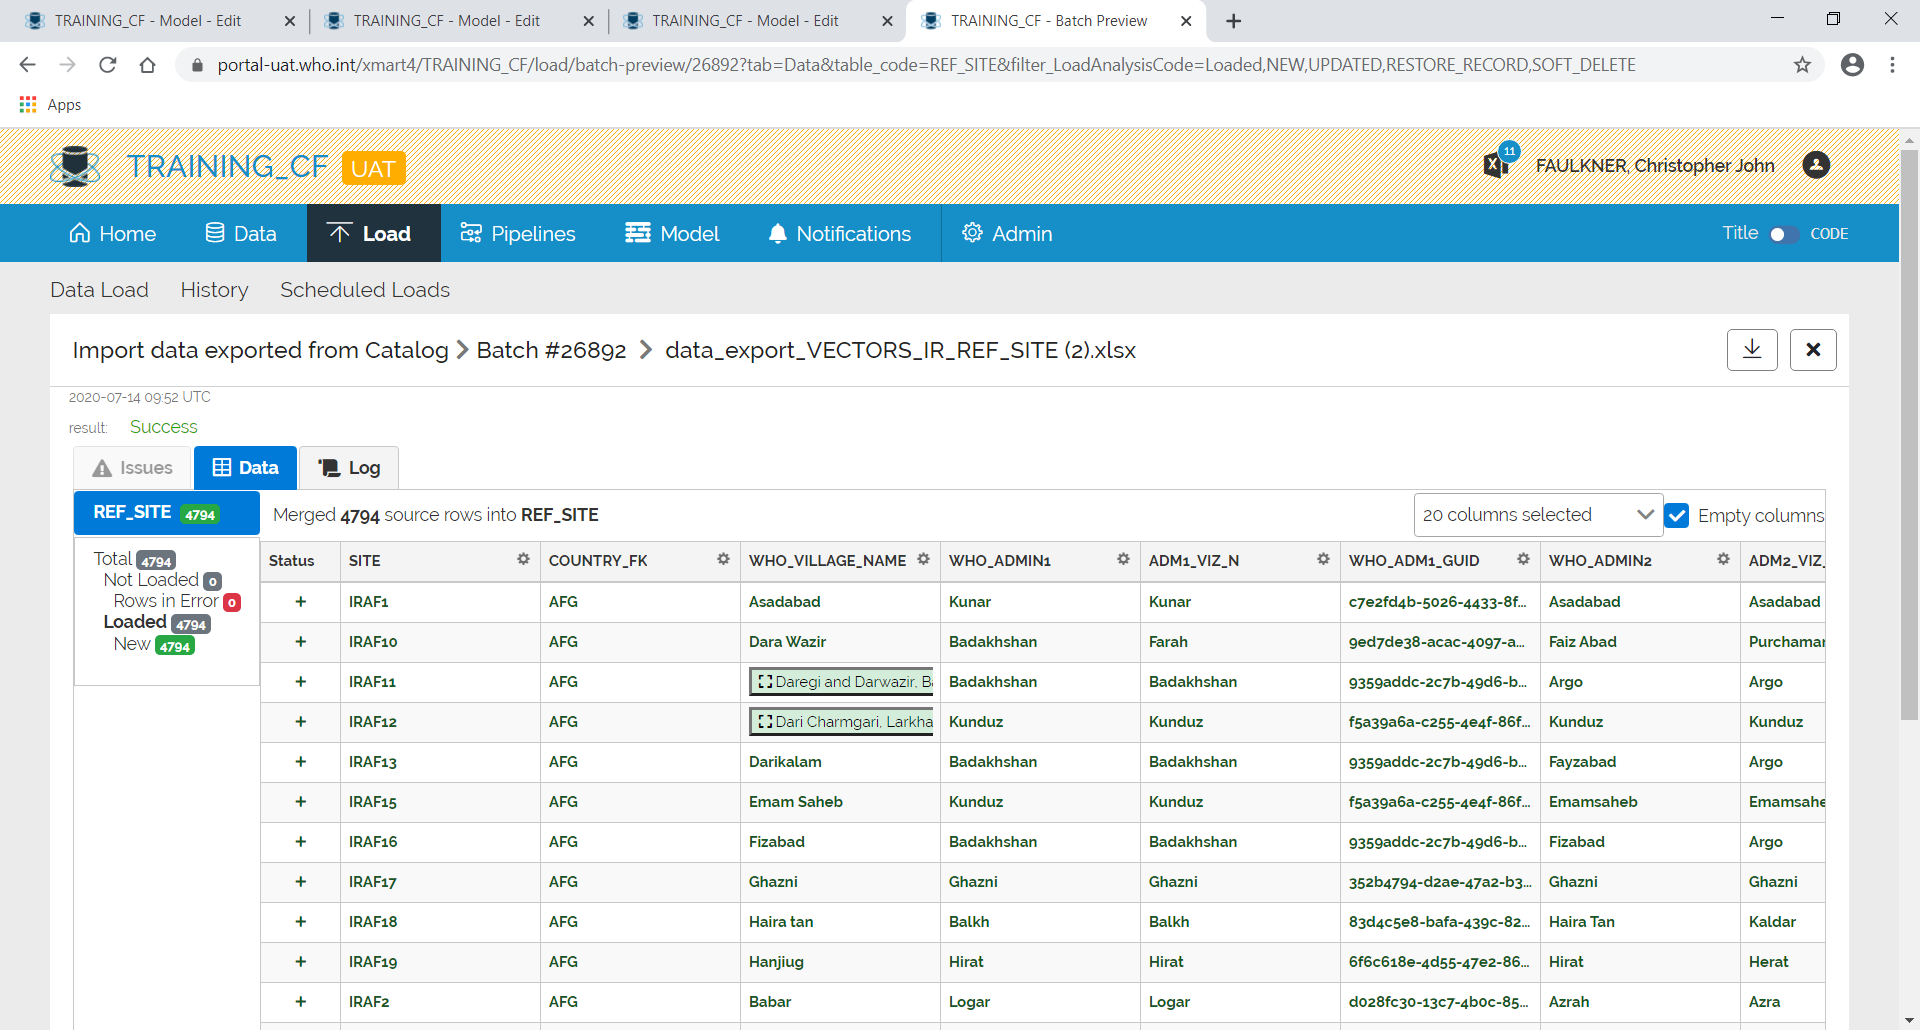This screenshot has height=1030, width=1920.
Task: Navigate back in browser
Action: pyautogui.click(x=28, y=65)
